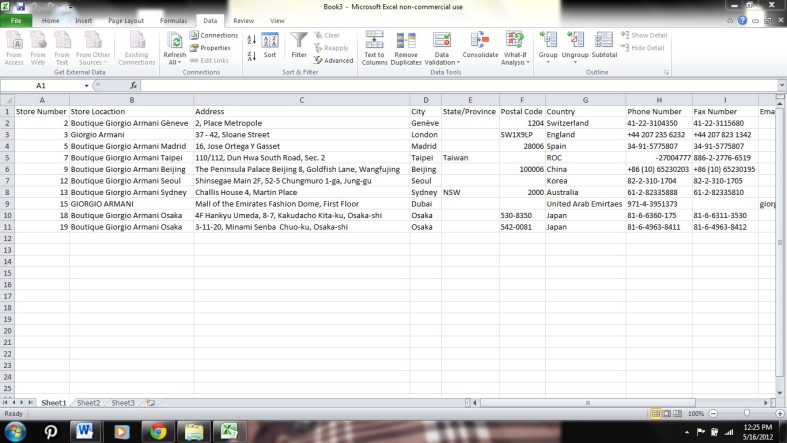Open Chrome from the taskbar
The height and width of the screenshot is (443, 787).
pyautogui.click(x=158, y=431)
